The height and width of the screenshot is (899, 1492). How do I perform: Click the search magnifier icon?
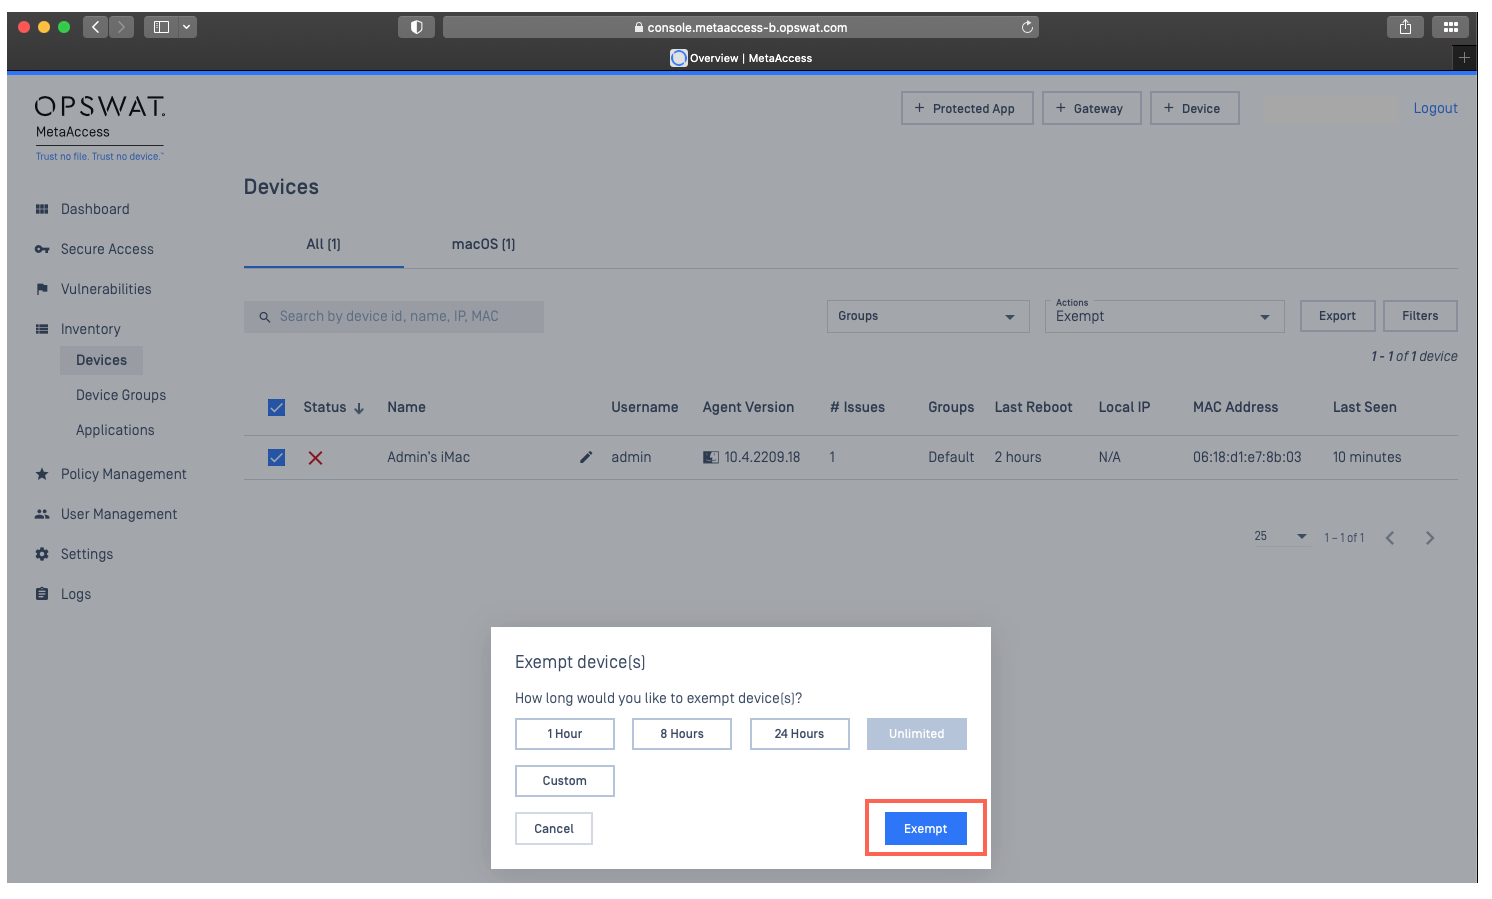(x=265, y=317)
